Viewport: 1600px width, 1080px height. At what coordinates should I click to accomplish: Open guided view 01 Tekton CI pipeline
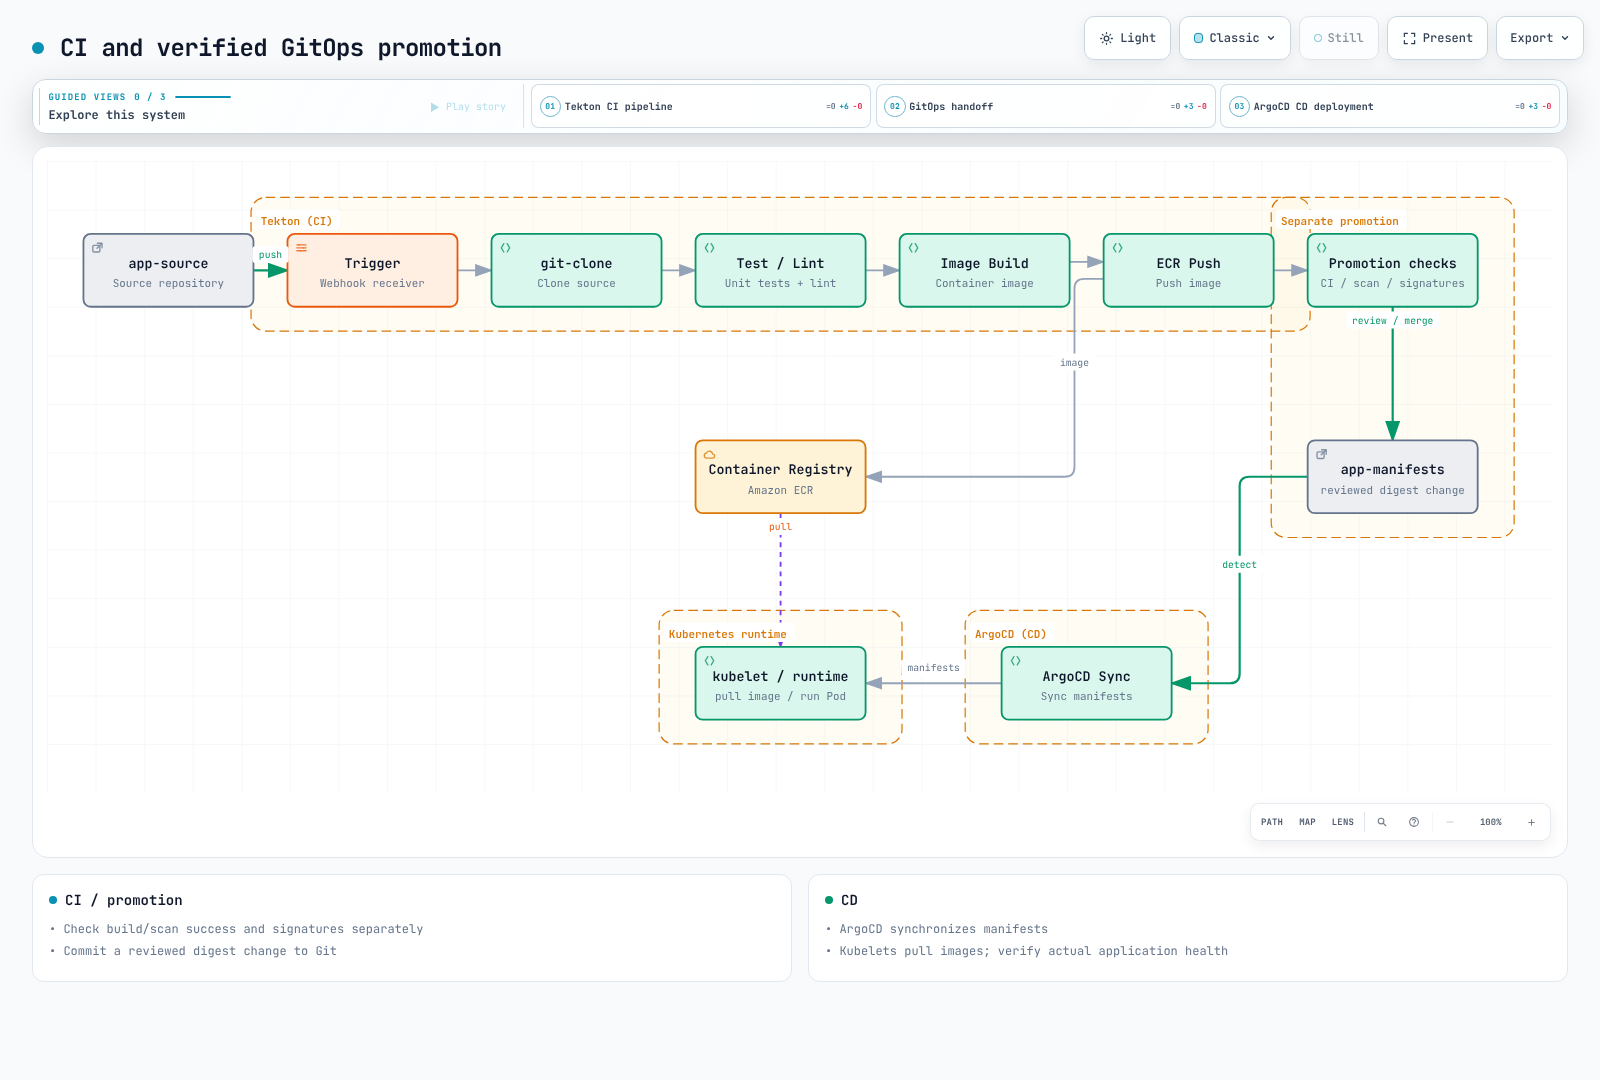tap(701, 106)
